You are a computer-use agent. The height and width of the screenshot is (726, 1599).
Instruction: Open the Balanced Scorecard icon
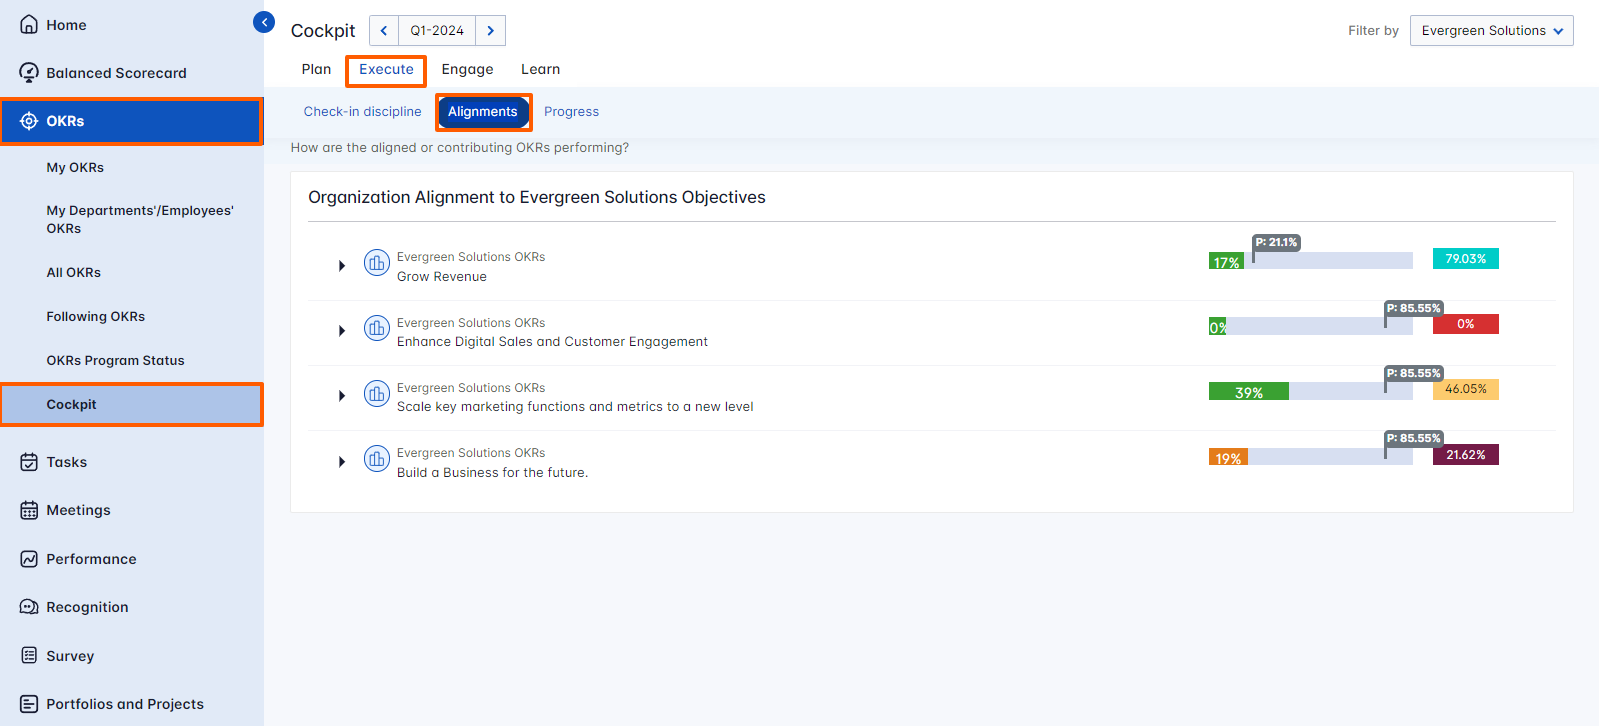29,73
